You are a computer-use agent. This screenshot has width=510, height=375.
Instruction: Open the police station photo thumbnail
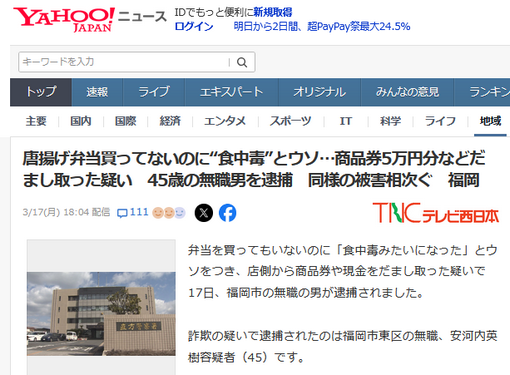click(x=101, y=314)
